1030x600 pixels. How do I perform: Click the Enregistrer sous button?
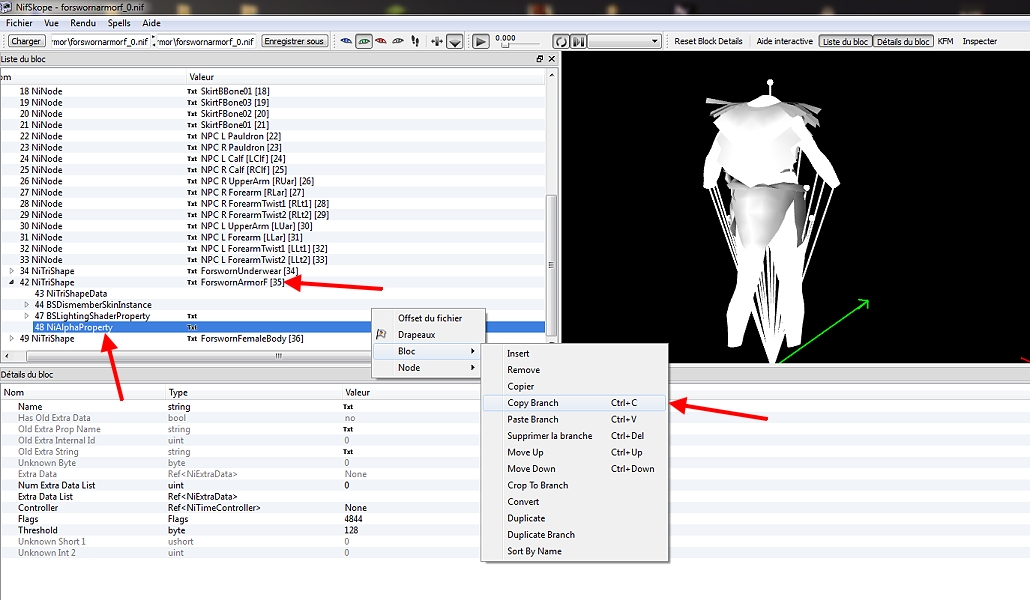pyautogui.click(x=295, y=41)
